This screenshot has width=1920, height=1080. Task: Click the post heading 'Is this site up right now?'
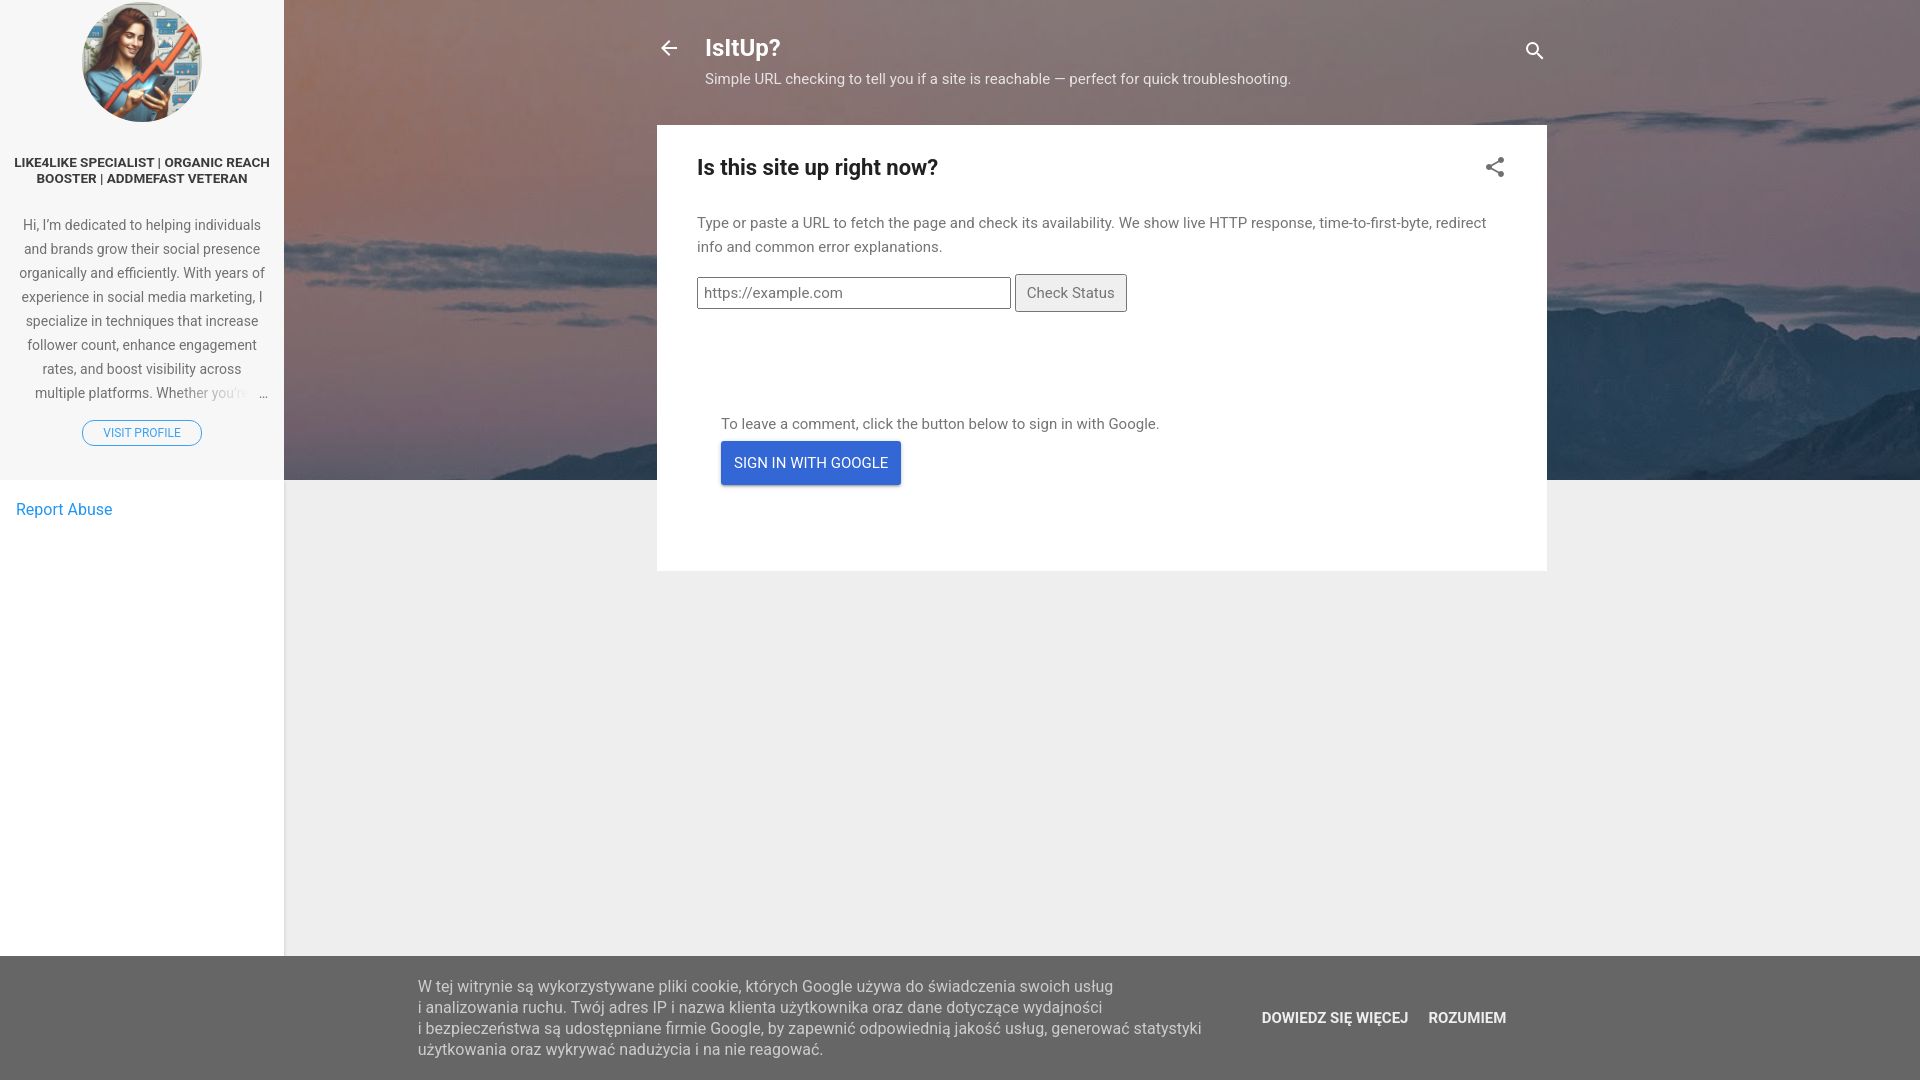point(817,168)
